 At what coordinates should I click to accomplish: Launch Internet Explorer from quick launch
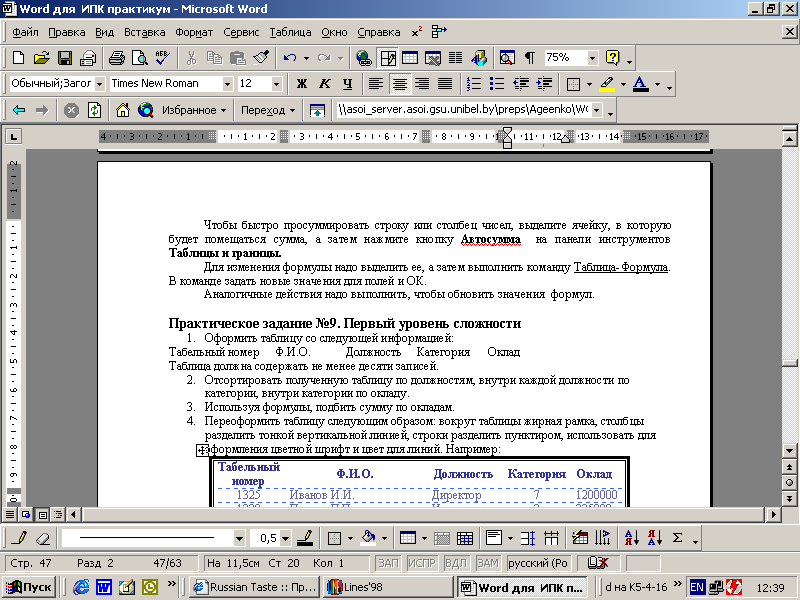81,587
